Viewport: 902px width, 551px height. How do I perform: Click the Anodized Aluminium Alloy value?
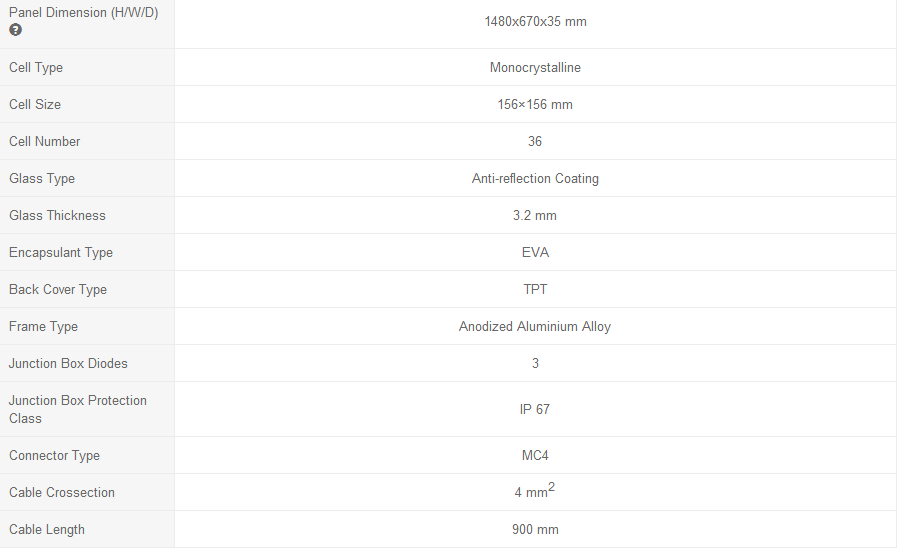coord(535,327)
